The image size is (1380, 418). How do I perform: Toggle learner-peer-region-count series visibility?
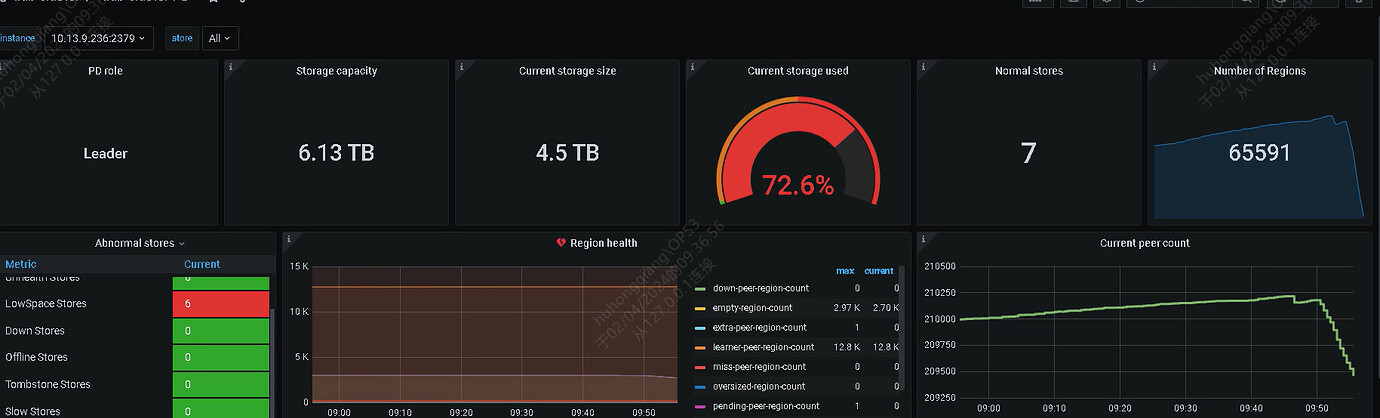(x=763, y=347)
